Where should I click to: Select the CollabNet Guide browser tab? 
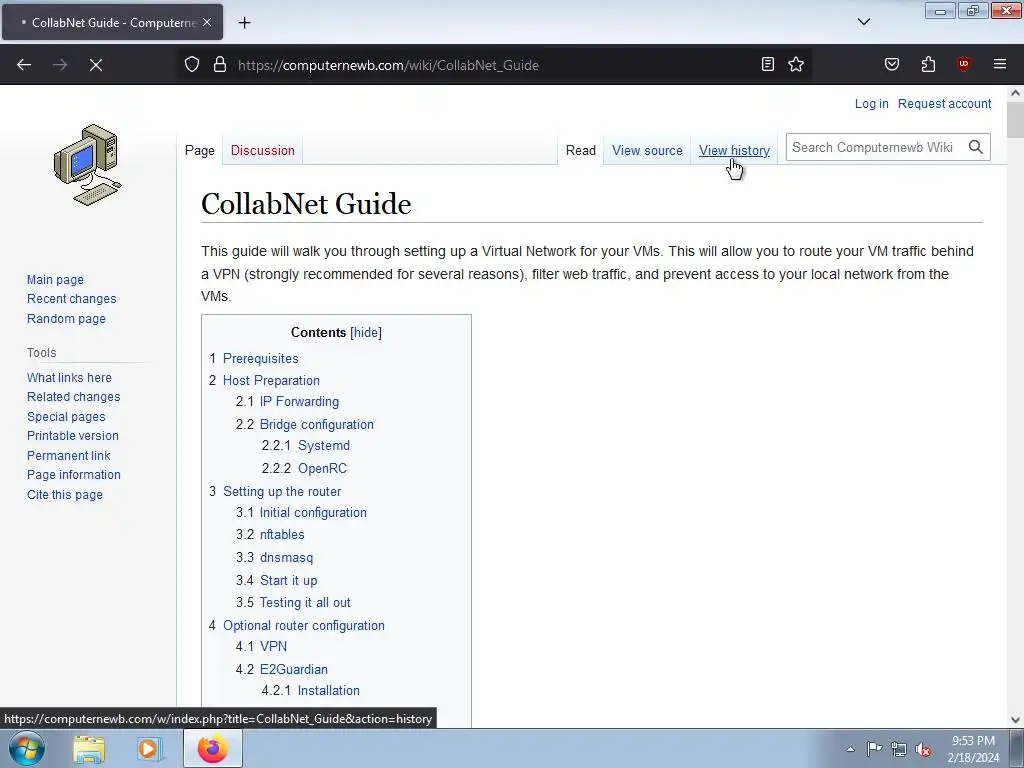point(112,23)
